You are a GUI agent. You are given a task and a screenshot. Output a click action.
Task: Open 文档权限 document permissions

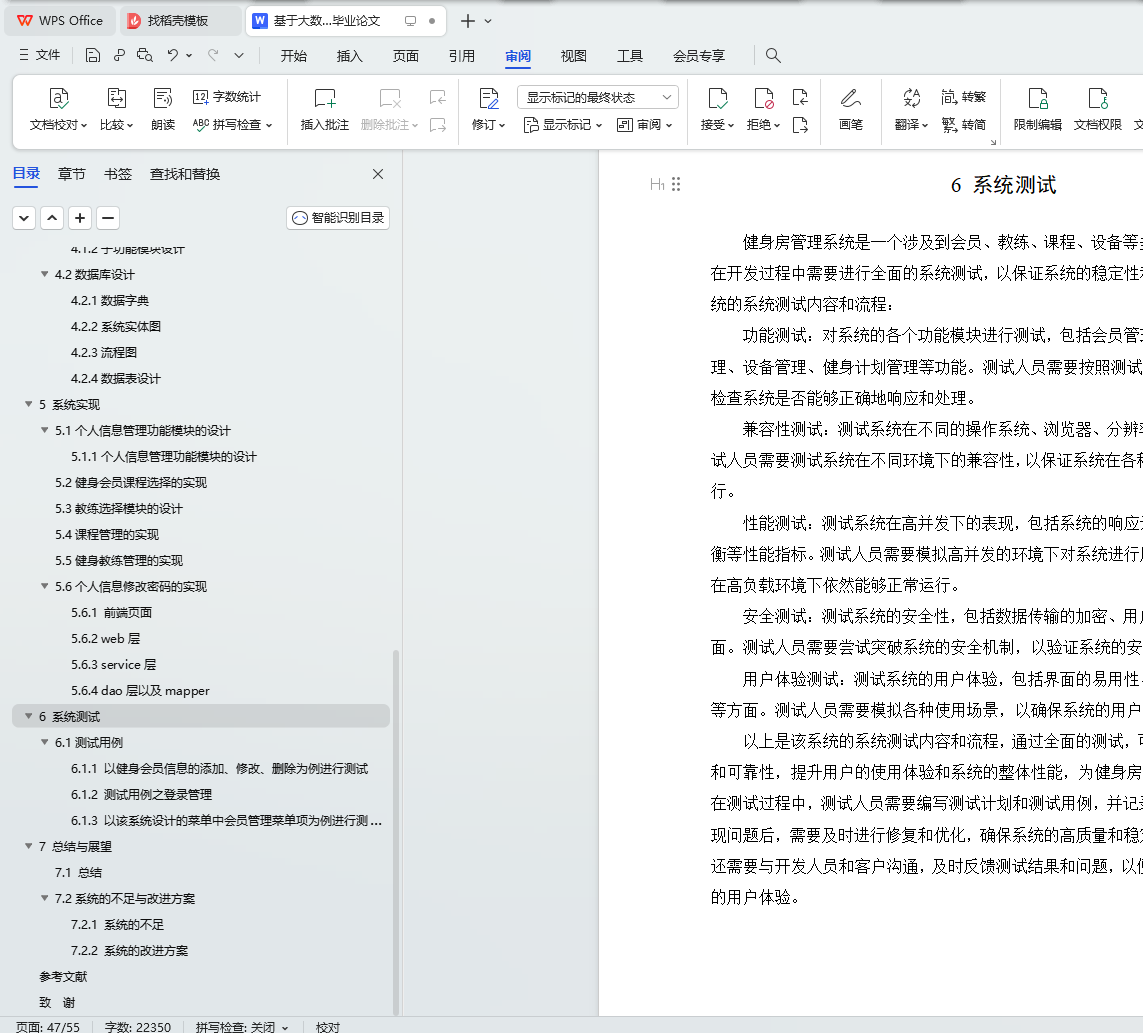(x=1097, y=109)
